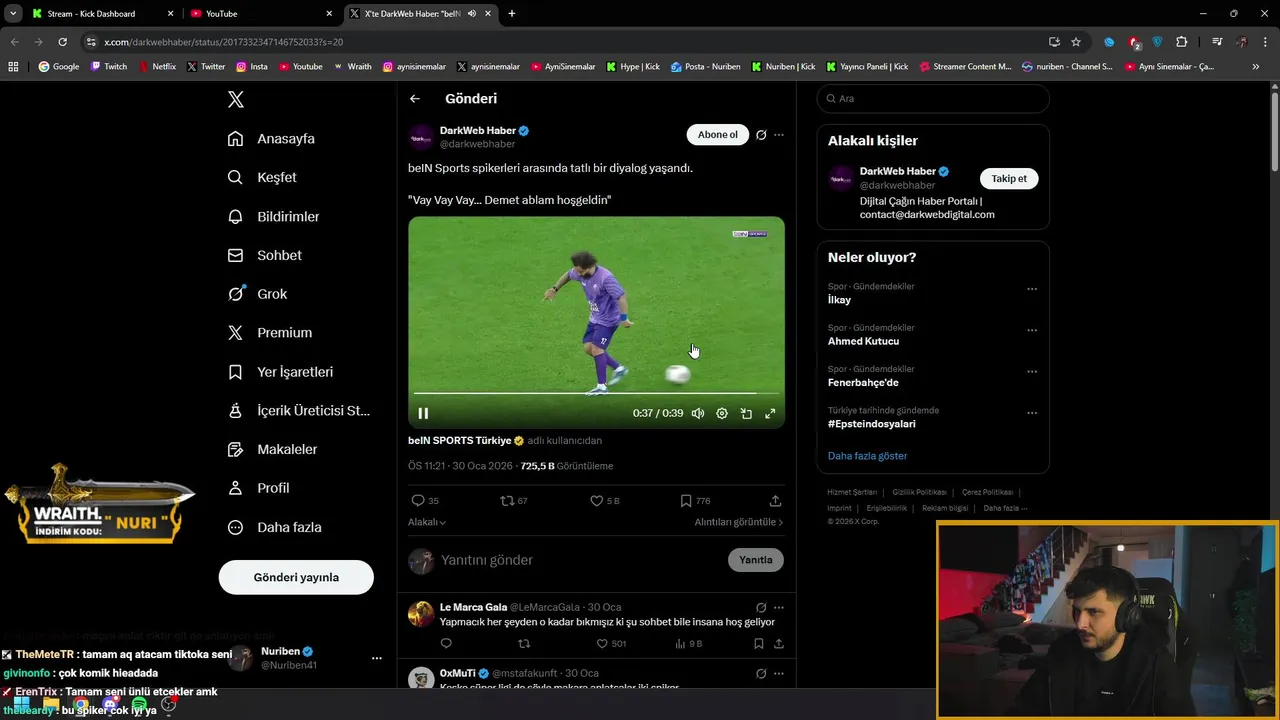Share the main post
This screenshot has width=1280, height=720.
coord(775,500)
